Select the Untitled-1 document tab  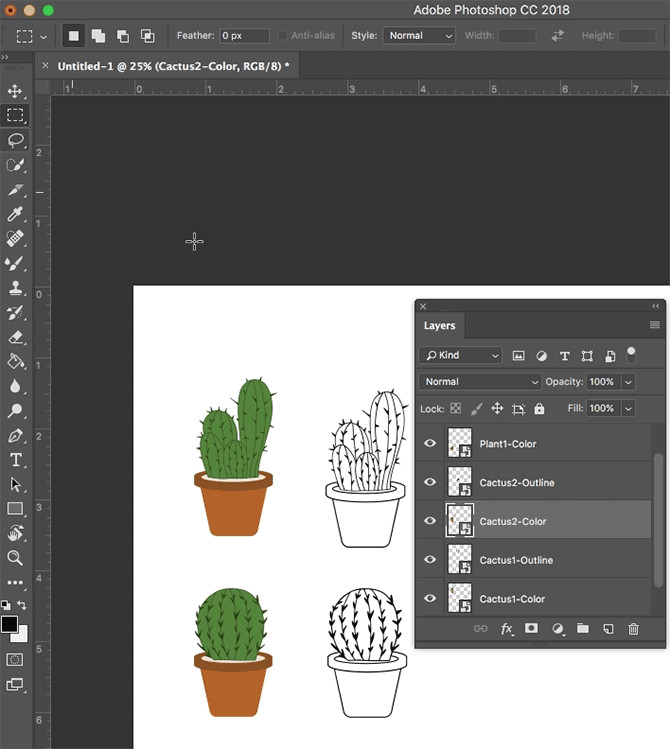point(172,66)
